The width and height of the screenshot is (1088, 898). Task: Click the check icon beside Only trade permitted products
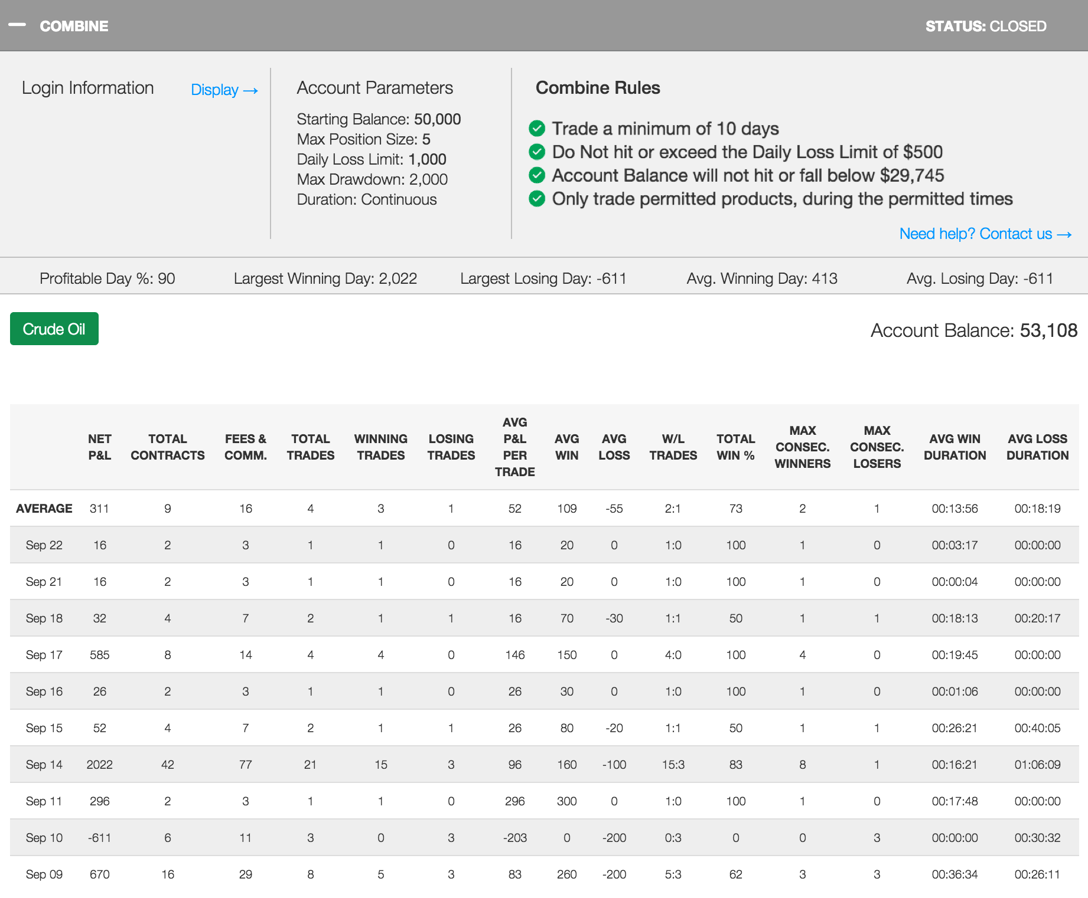(x=537, y=198)
